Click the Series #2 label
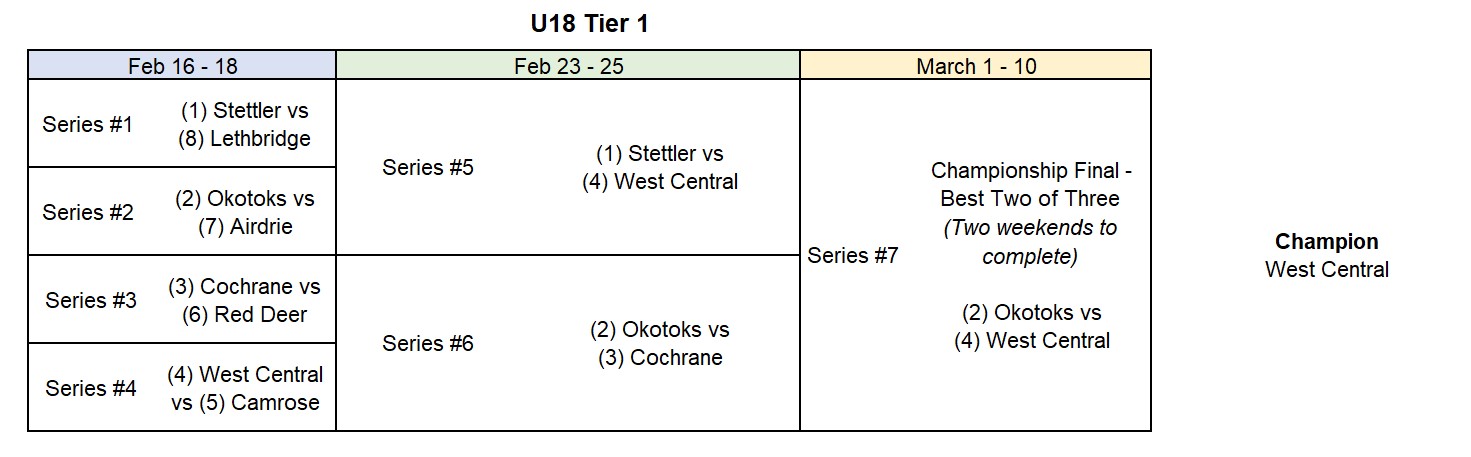Image resolution: width=1471 pixels, height=457 pixels. tap(87, 213)
